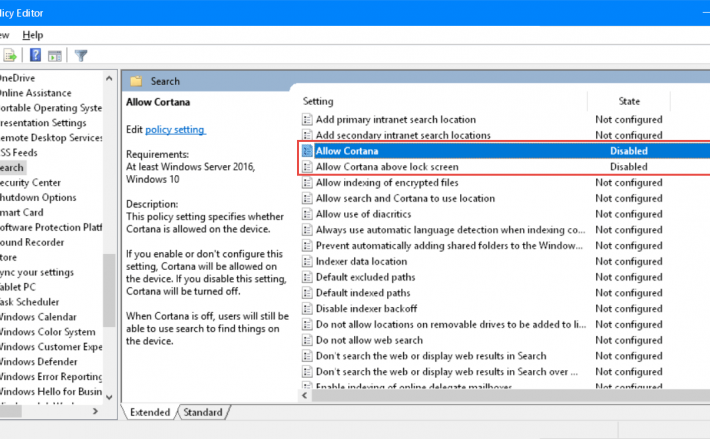Click the tree pane vertical scrollbar thumb

pos(109,290)
